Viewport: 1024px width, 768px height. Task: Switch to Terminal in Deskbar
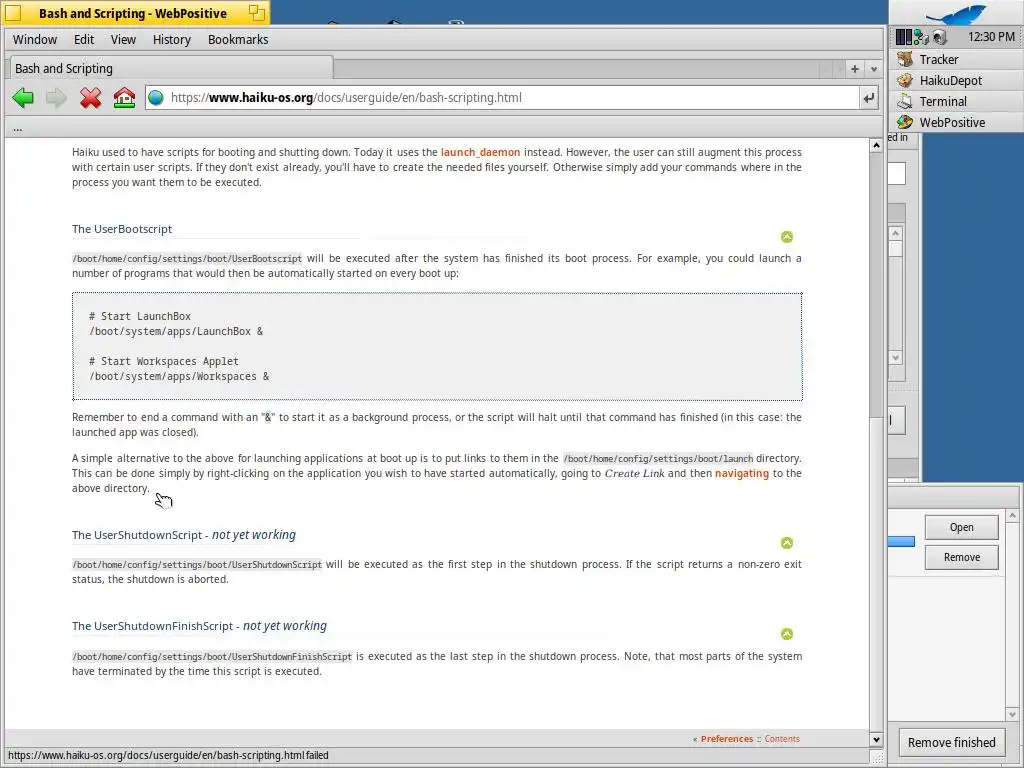click(956, 101)
